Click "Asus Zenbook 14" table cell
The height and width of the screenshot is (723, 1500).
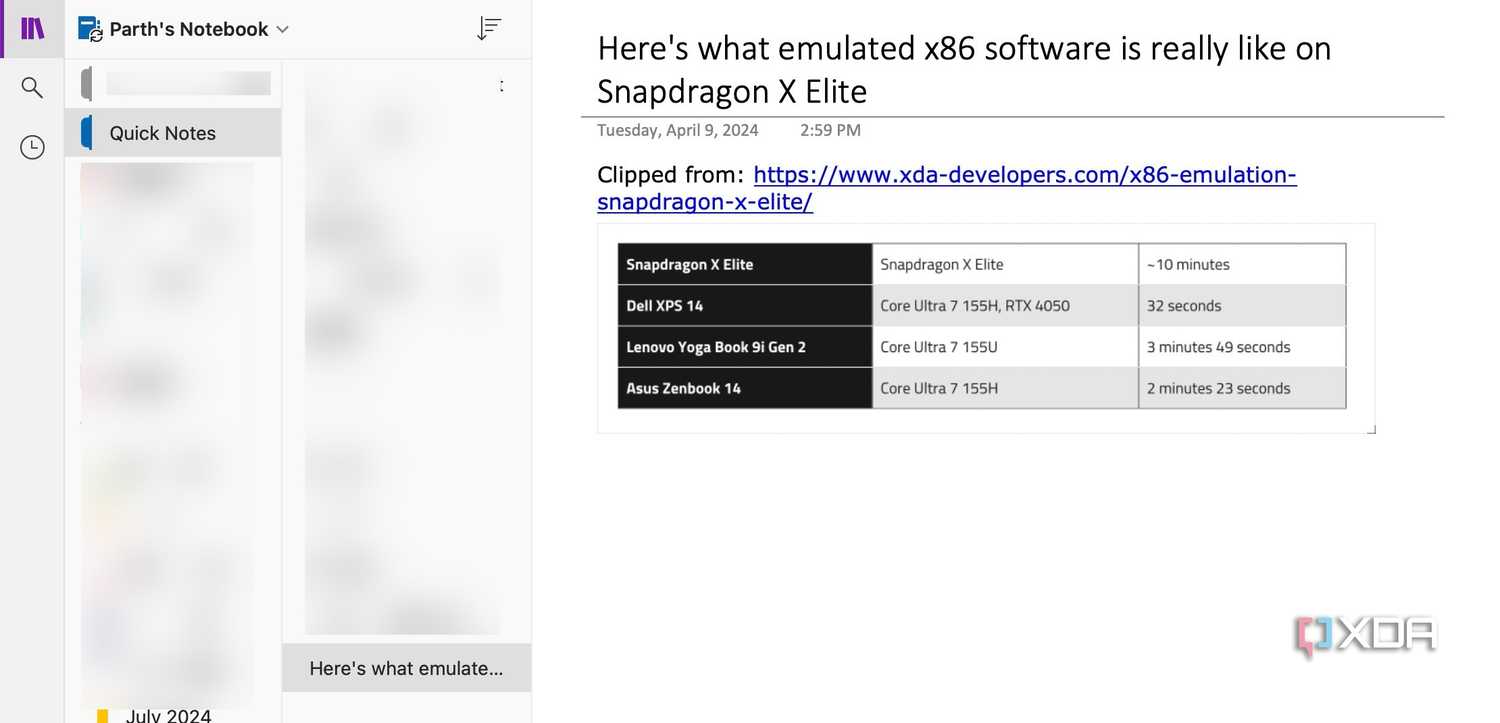745,388
